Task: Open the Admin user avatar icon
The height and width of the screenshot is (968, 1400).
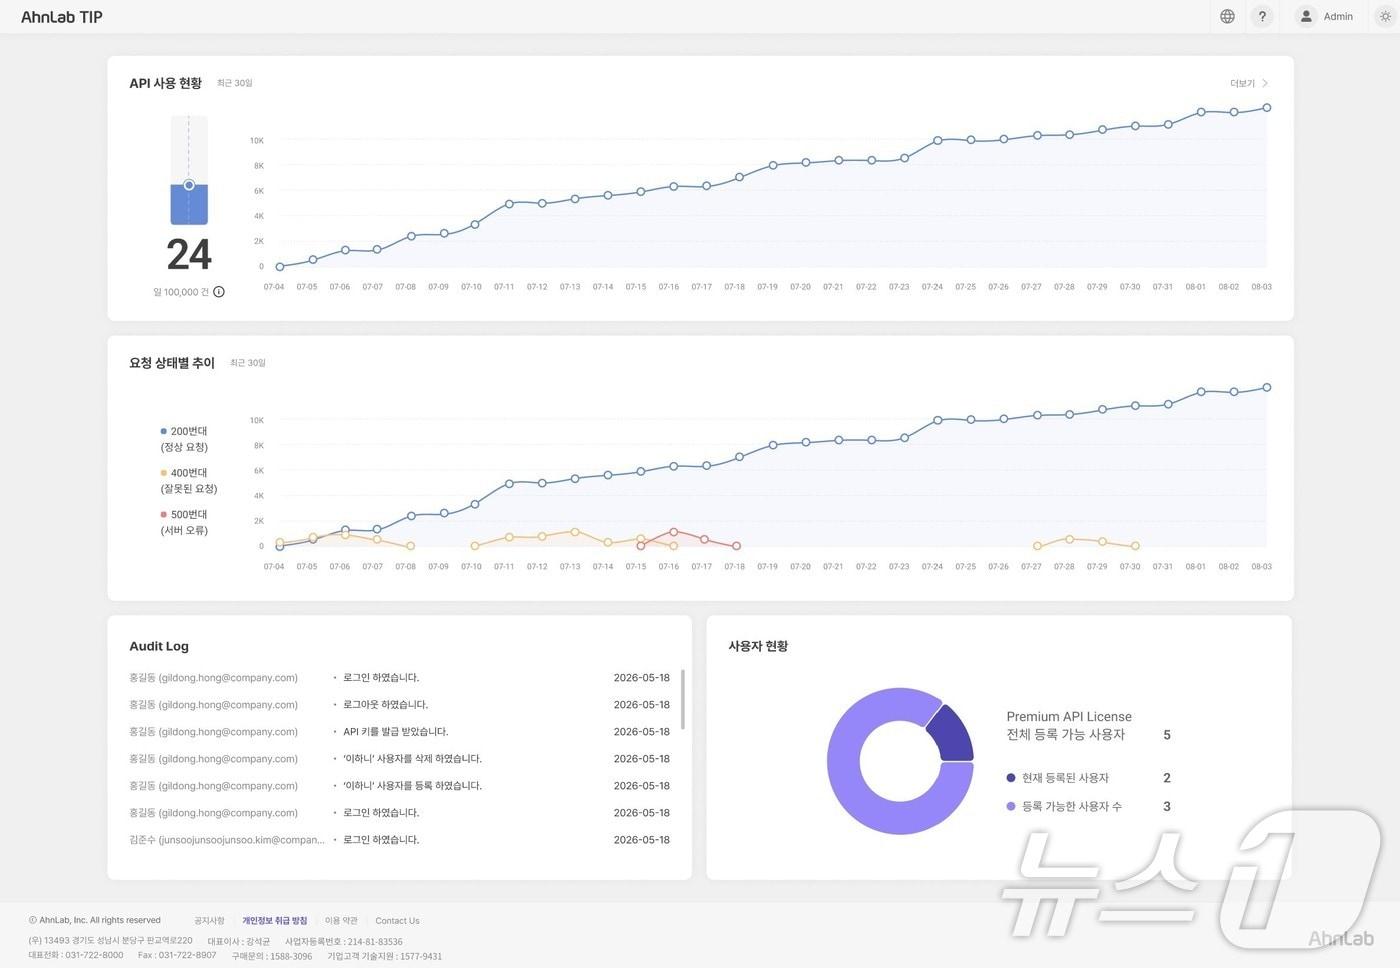Action: (1306, 16)
